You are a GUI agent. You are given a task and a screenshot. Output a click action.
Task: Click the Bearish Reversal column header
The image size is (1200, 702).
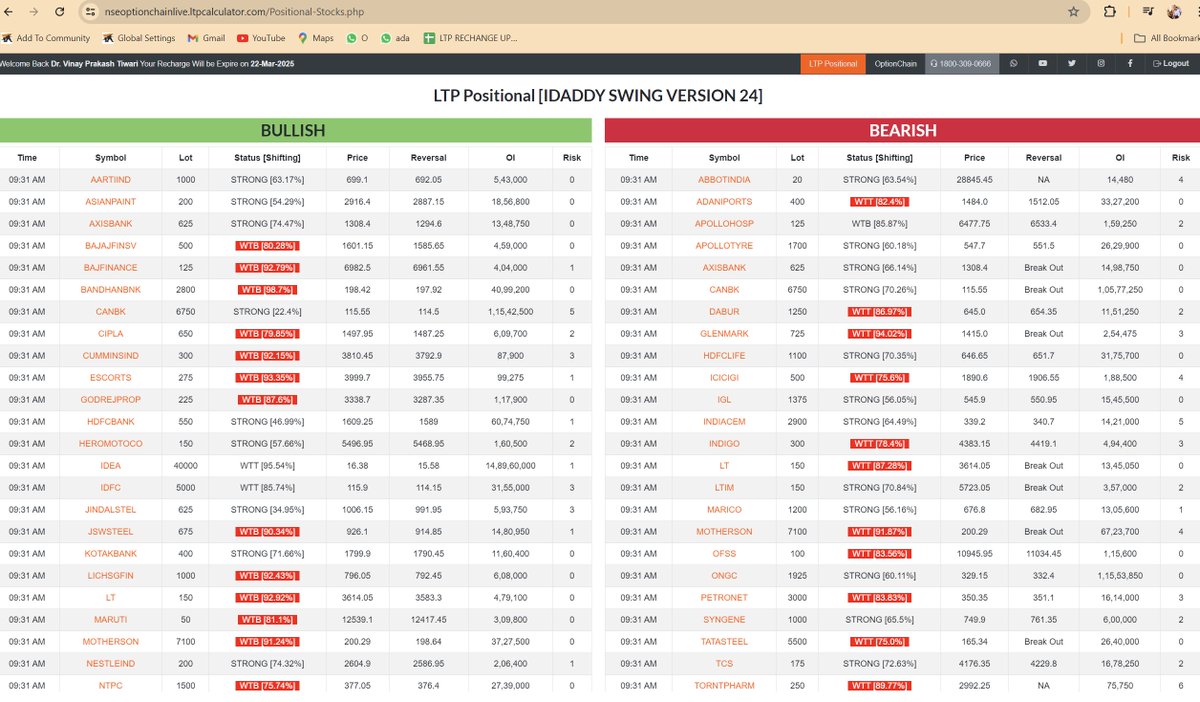tap(1043, 158)
